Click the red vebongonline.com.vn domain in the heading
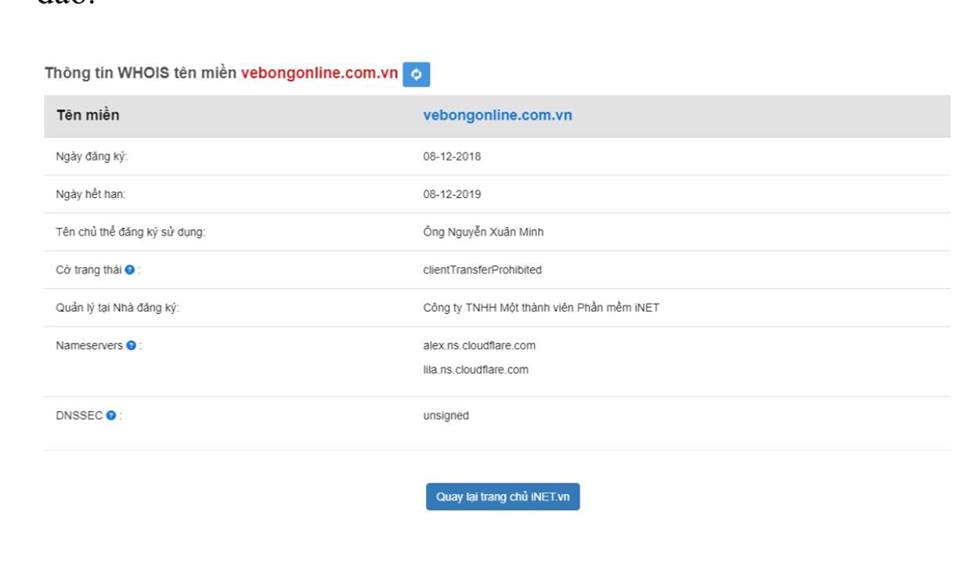This screenshot has width=960, height=563. point(319,74)
